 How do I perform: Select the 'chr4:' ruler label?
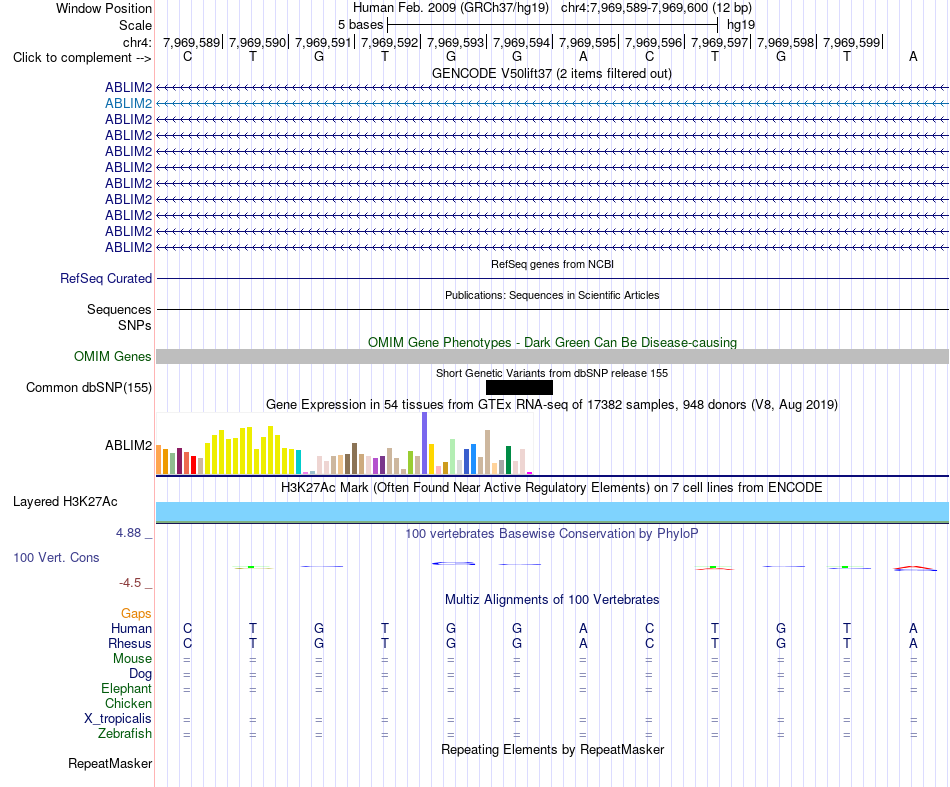pos(137,42)
